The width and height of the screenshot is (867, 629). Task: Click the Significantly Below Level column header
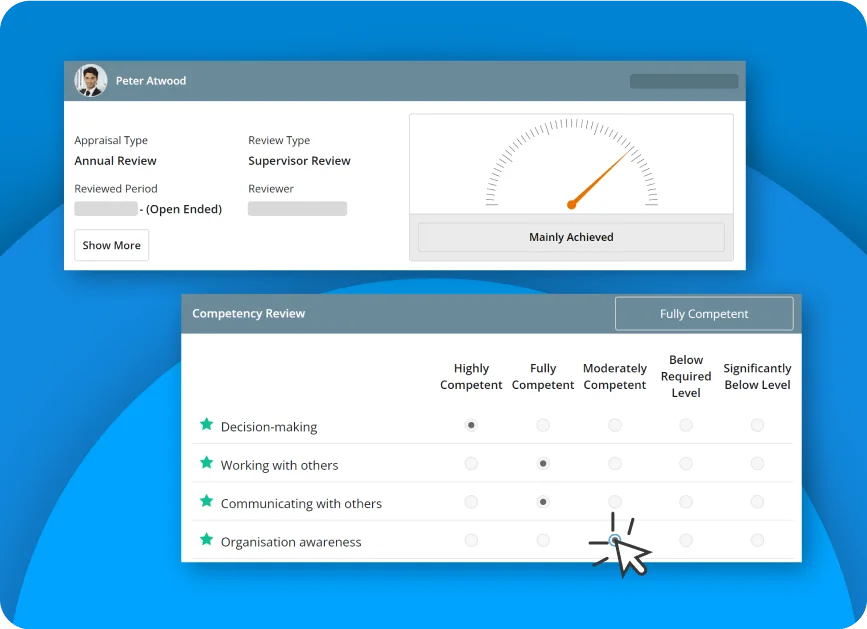pyautogui.click(x=758, y=376)
